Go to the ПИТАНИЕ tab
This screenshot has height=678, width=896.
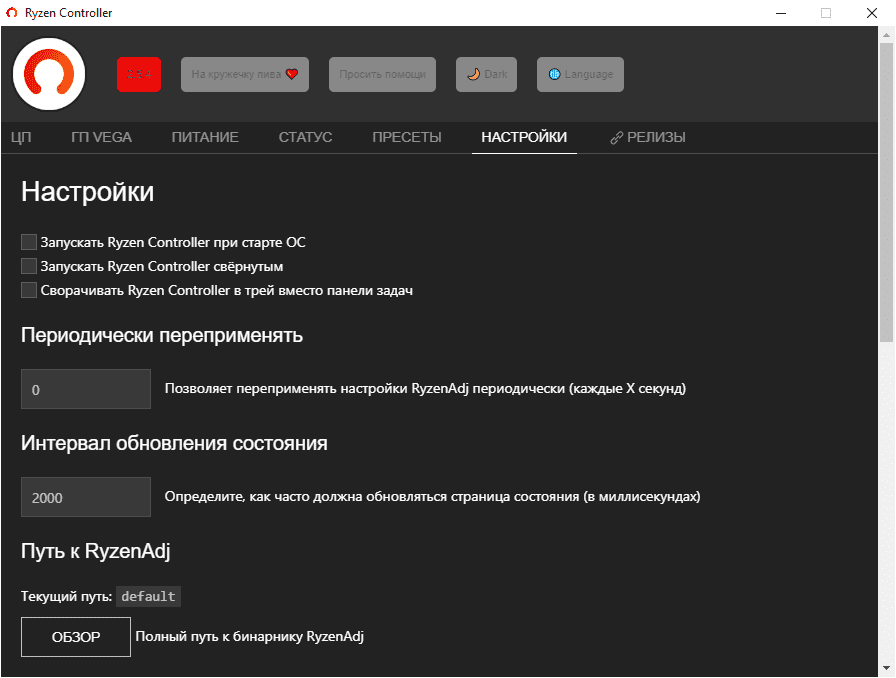click(x=205, y=137)
